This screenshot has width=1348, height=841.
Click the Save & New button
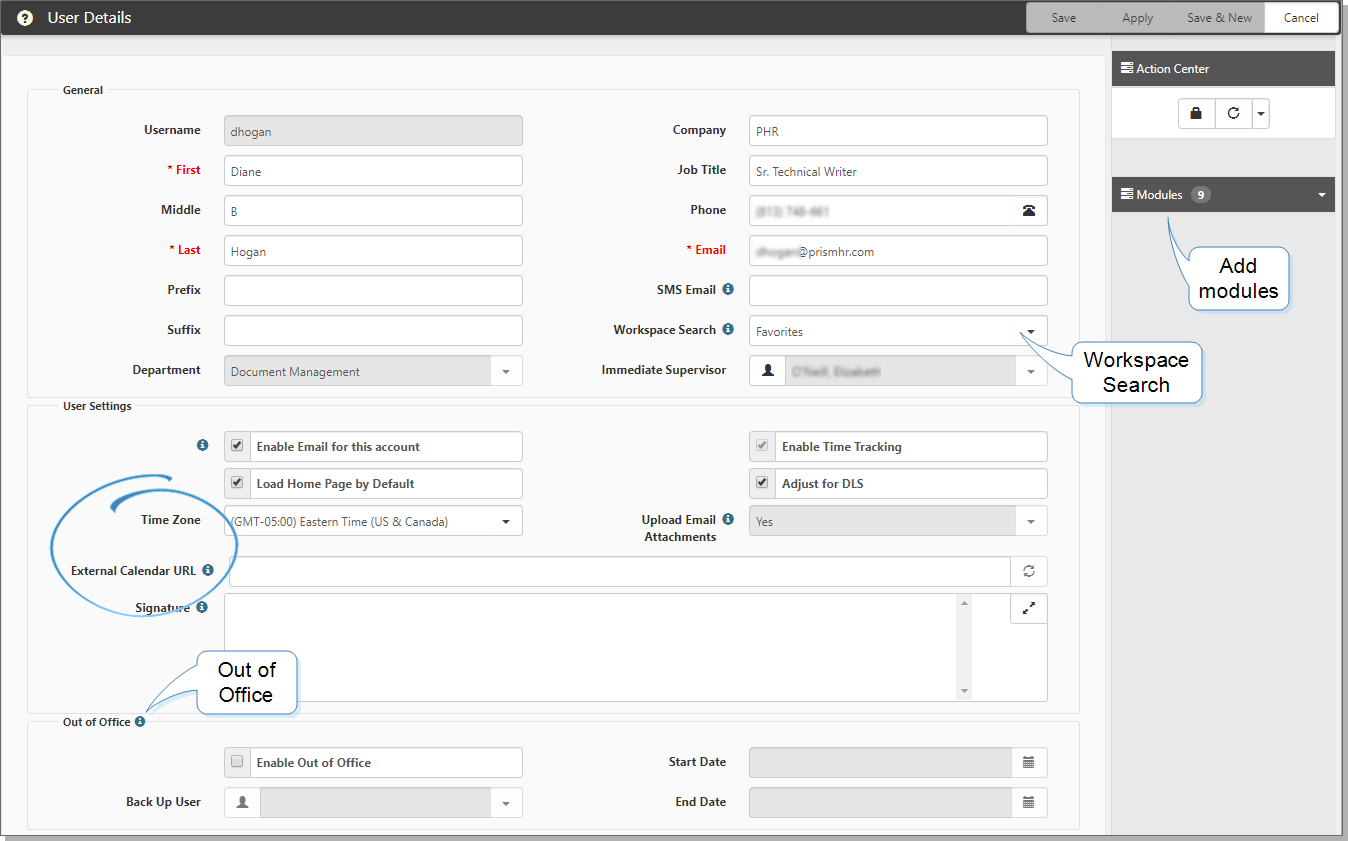coord(1219,18)
